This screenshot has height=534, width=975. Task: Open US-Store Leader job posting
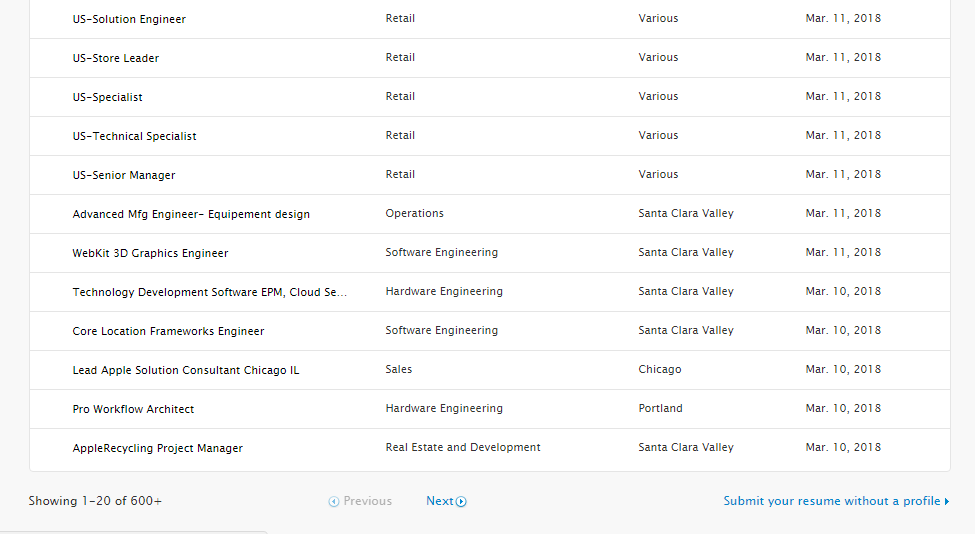[x=116, y=58]
